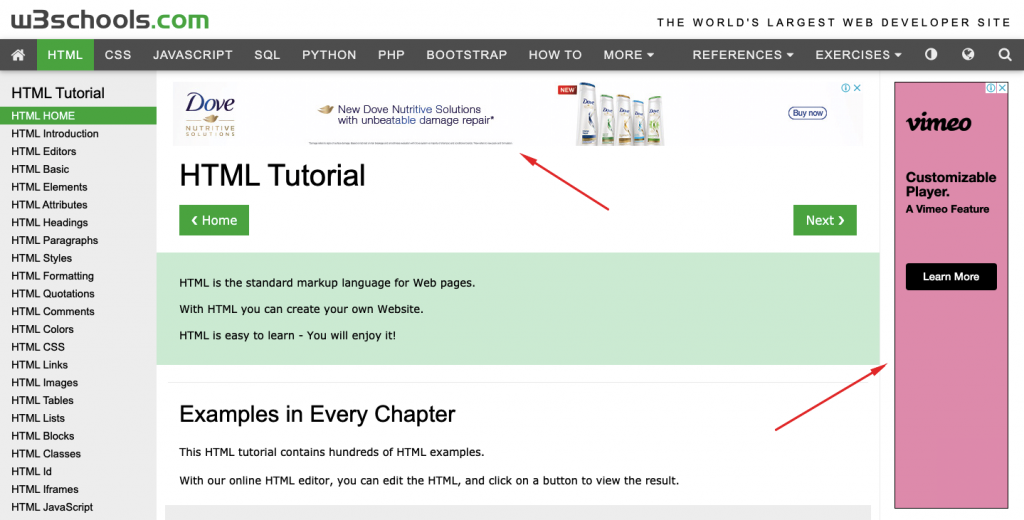Click 'Customizable Player.' text in ad

click(x=951, y=184)
